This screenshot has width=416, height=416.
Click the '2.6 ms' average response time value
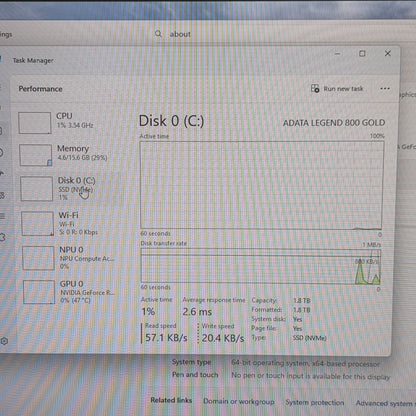click(197, 312)
